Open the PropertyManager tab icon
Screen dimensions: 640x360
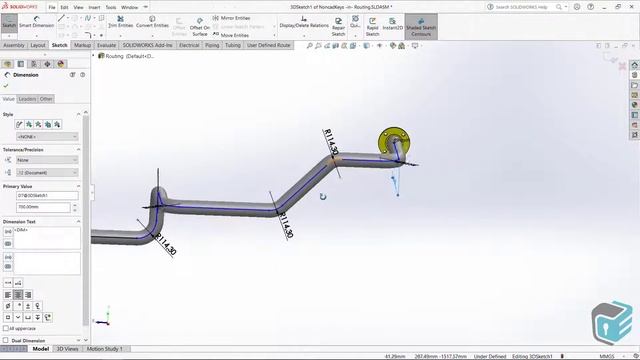click(21, 64)
